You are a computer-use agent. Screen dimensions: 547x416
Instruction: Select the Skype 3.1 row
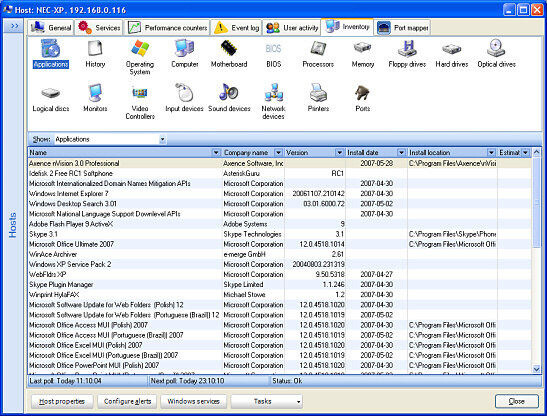click(279, 234)
